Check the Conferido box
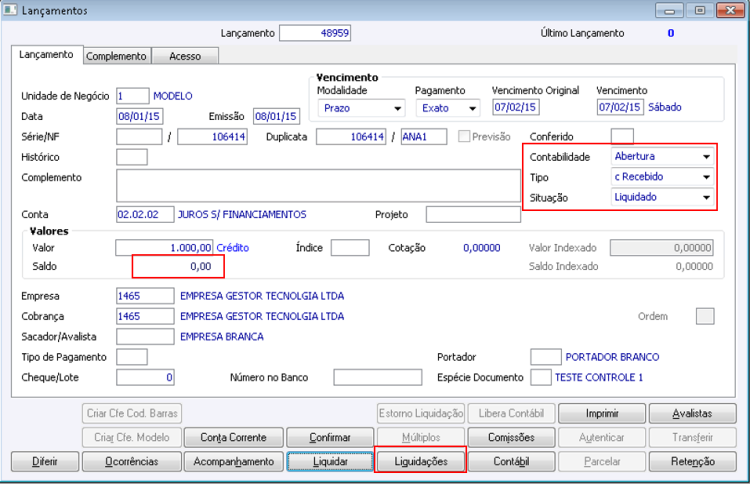 622,136
